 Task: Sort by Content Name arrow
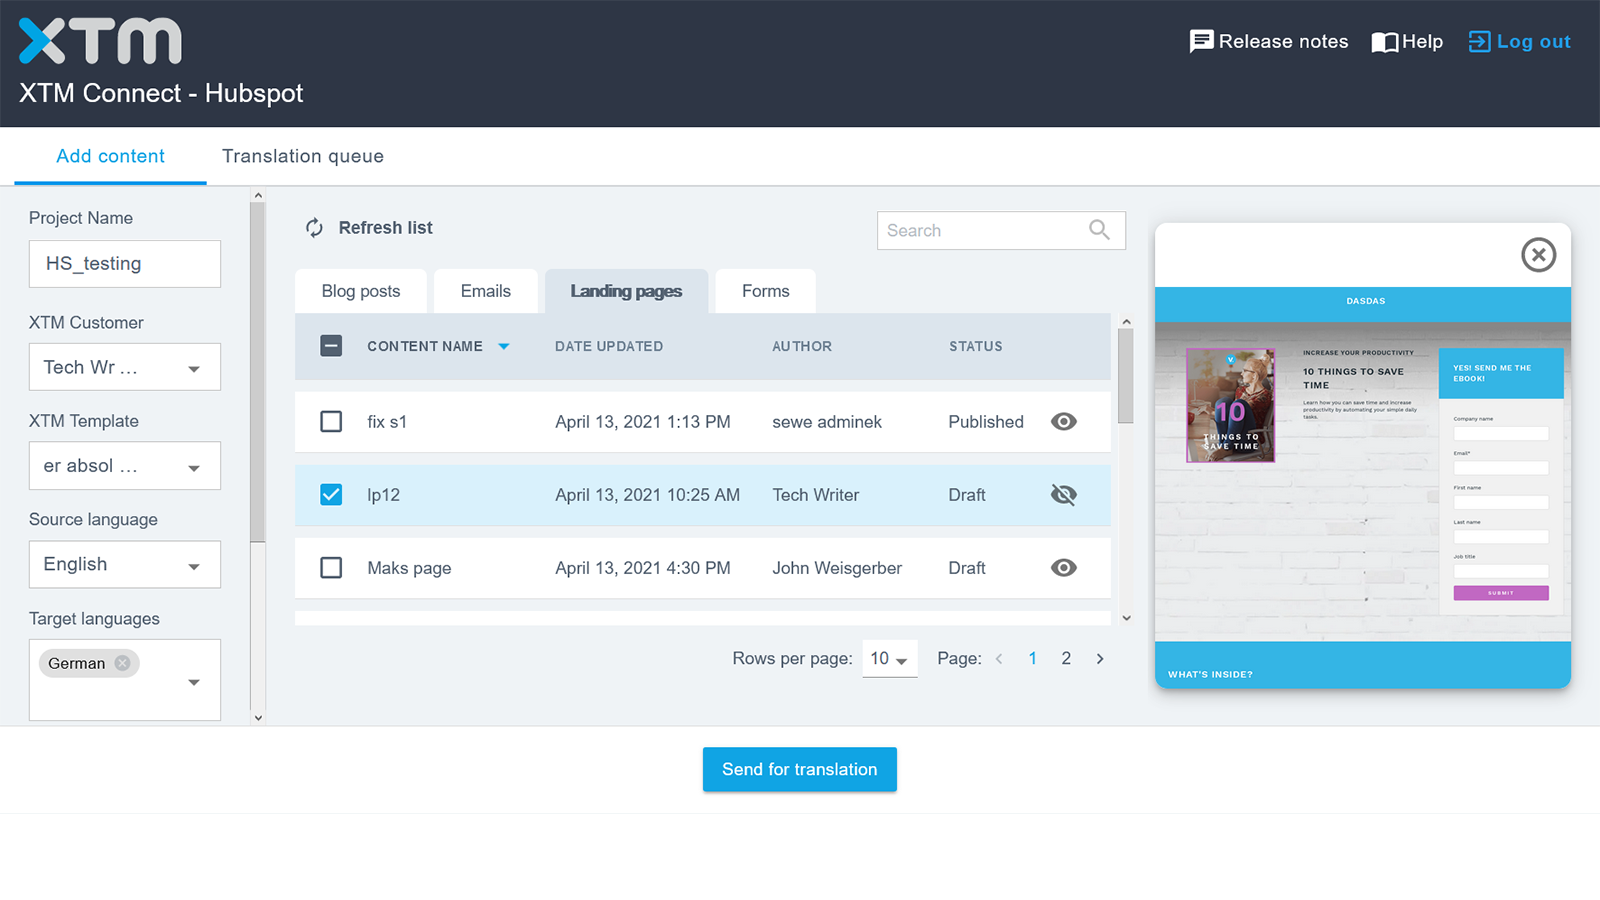click(504, 346)
